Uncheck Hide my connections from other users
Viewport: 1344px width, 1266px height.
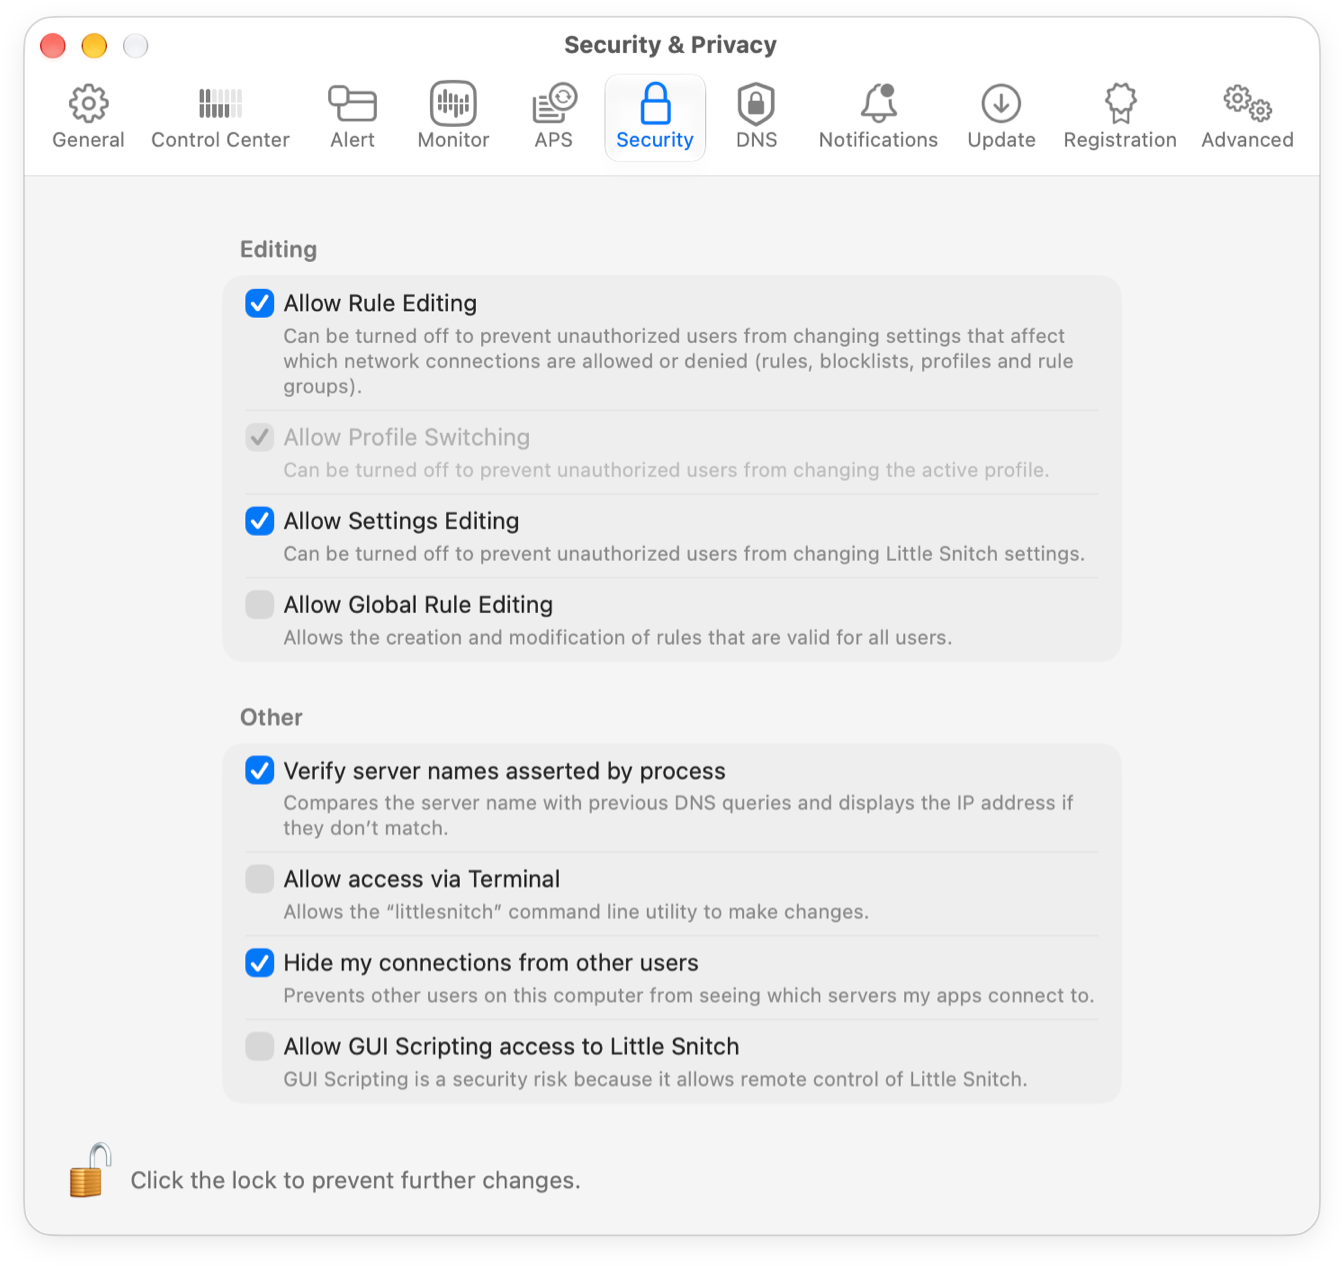click(260, 963)
